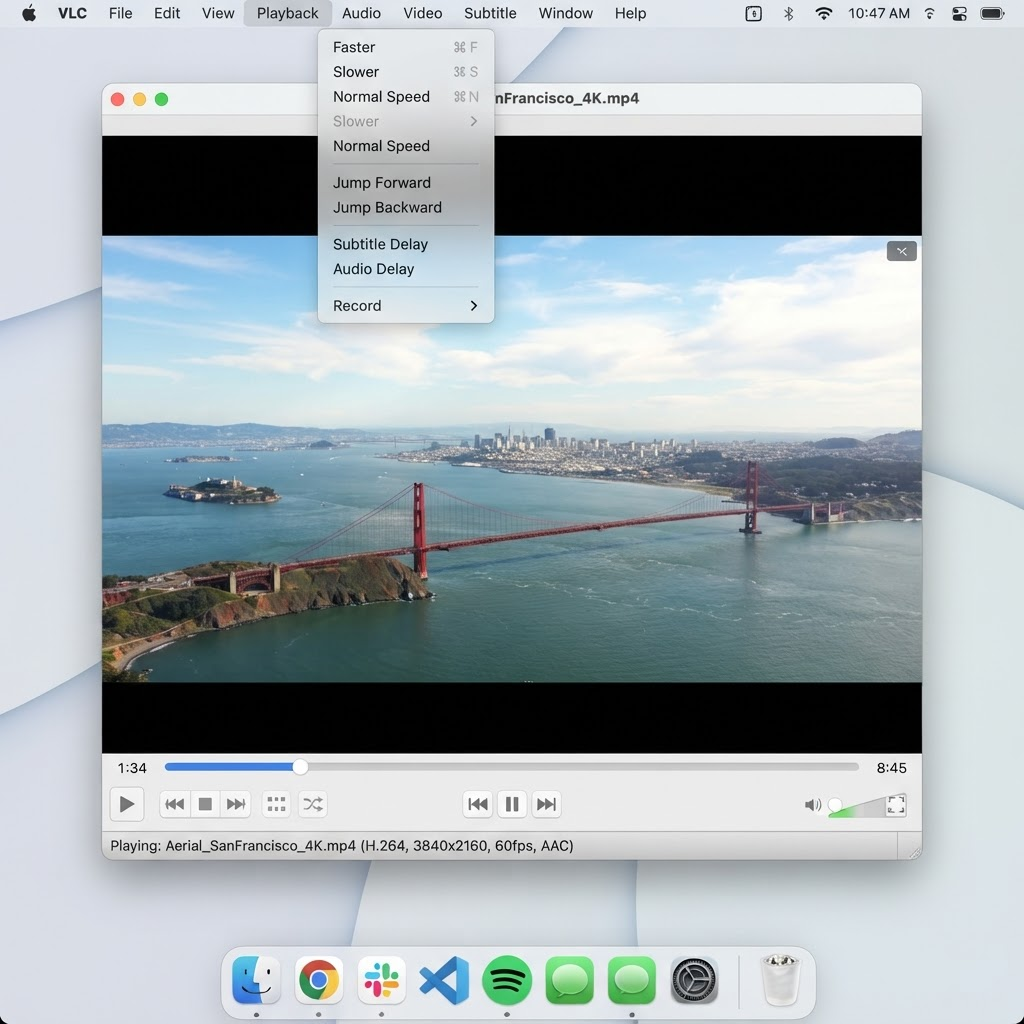The image size is (1024, 1024).
Task: Open the View menu
Action: [x=217, y=13]
